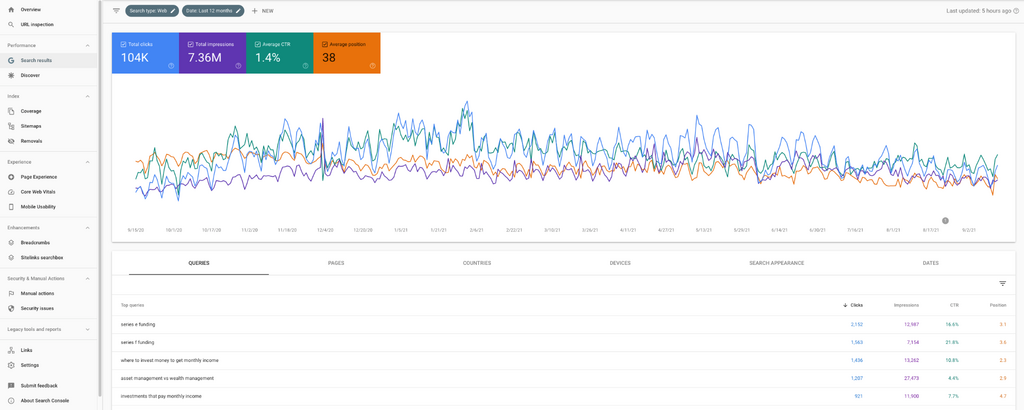This screenshot has height=410, width=1024.
Task: Open Sitemaps via its sidebar icon
Action: [x=11, y=126]
